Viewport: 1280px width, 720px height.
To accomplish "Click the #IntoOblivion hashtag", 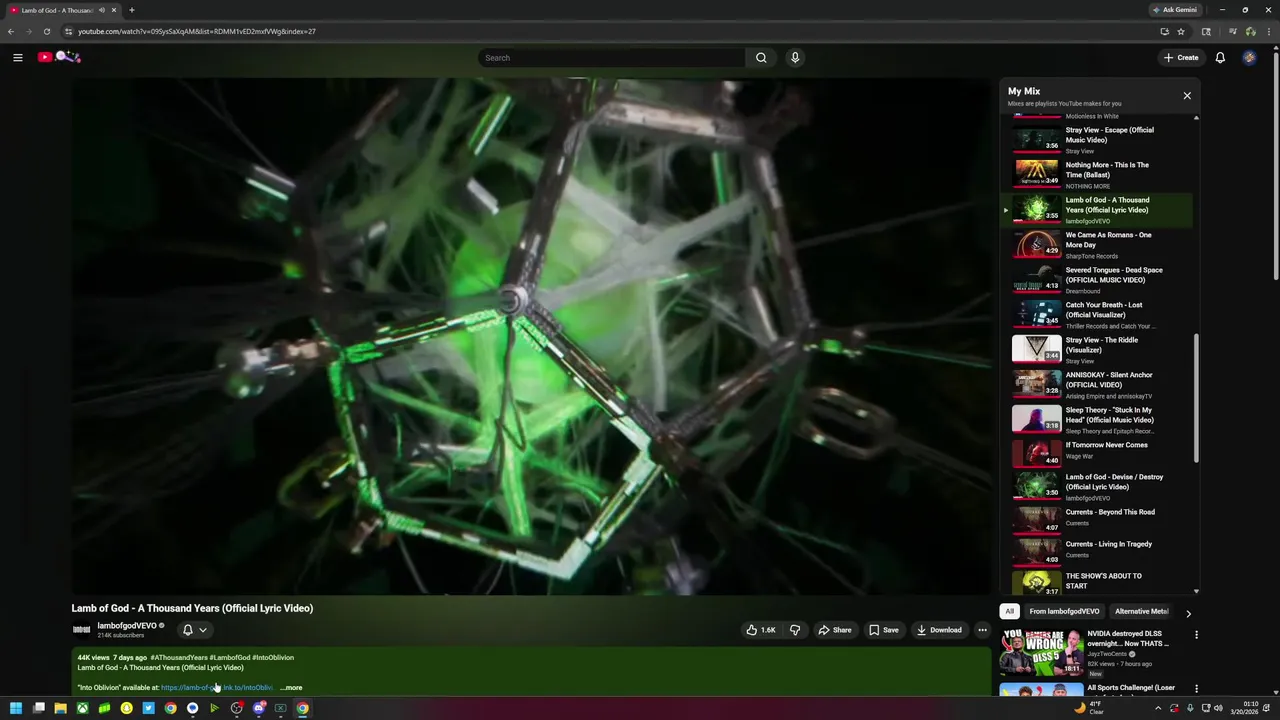I will tap(273, 658).
